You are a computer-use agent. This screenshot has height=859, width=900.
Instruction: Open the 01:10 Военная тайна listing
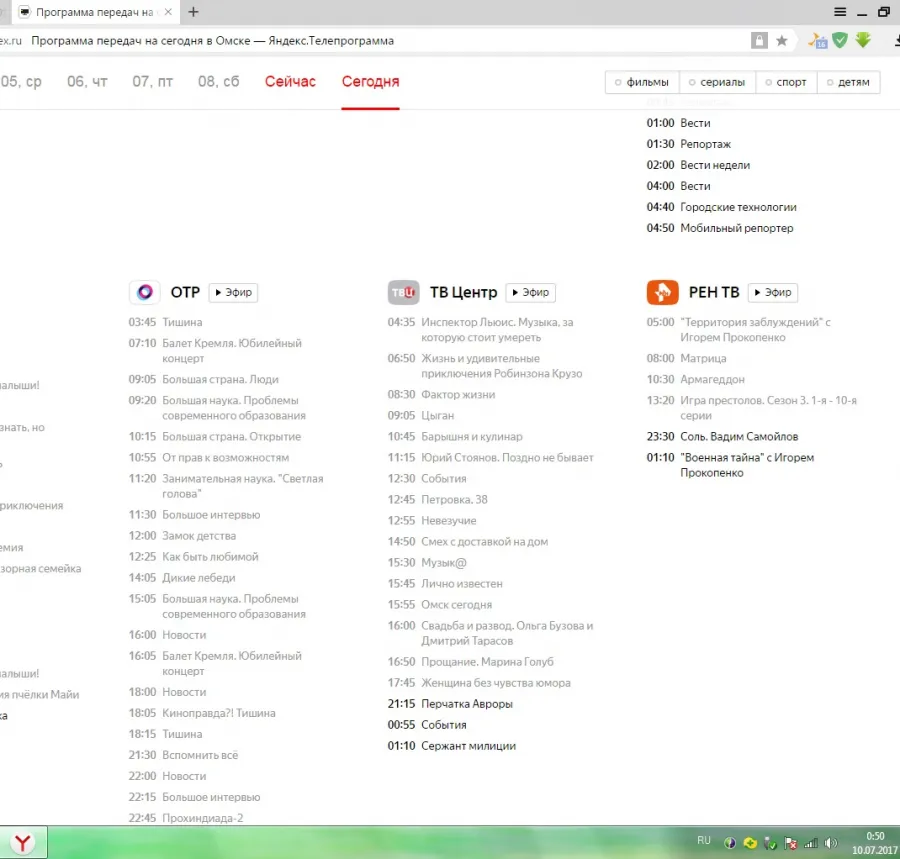tap(730, 465)
